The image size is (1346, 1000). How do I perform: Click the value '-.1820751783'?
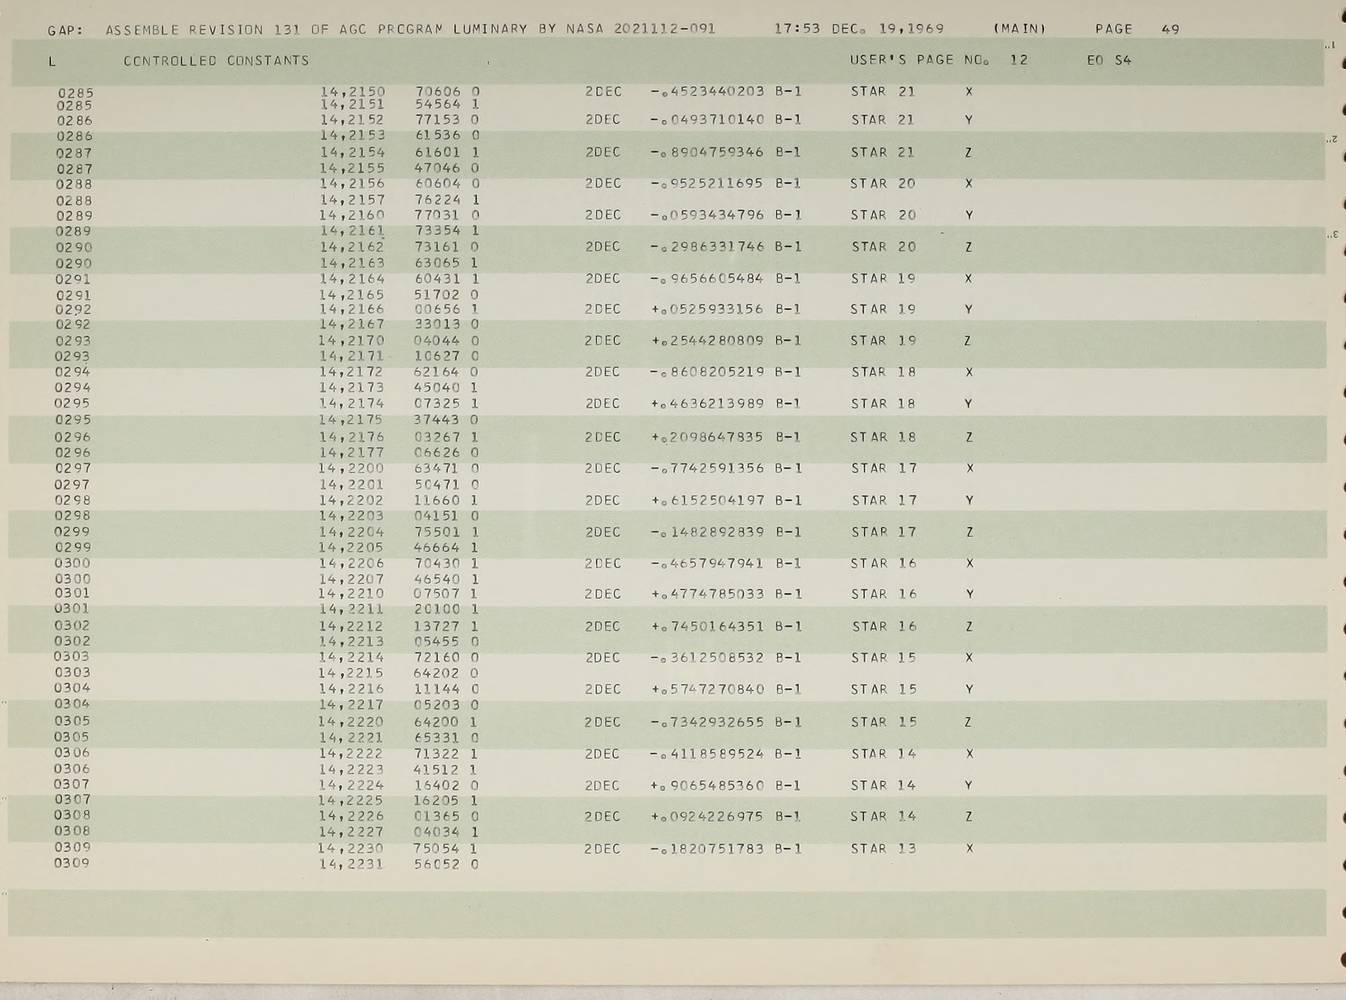pyautogui.click(x=707, y=848)
